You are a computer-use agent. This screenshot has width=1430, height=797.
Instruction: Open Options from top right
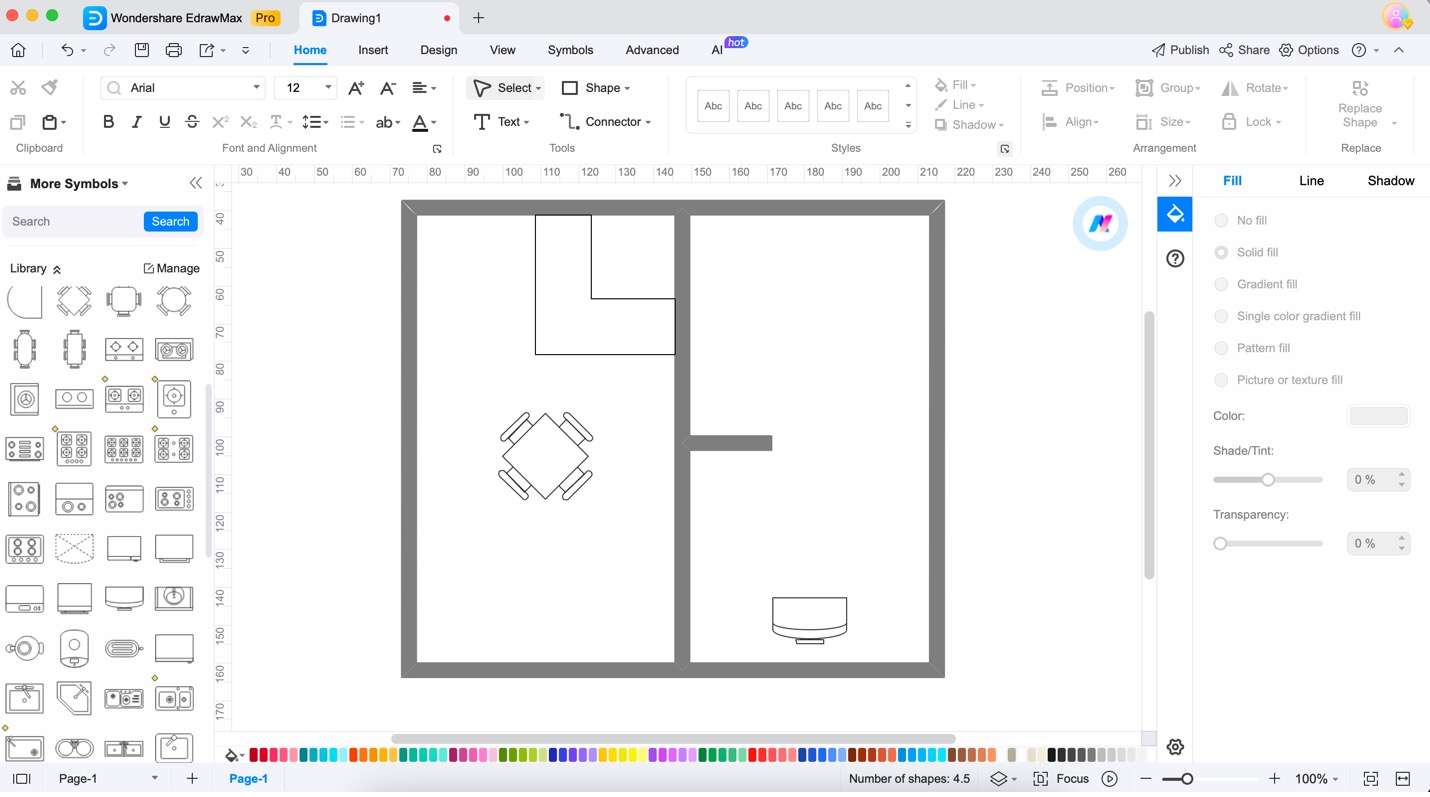click(1309, 50)
